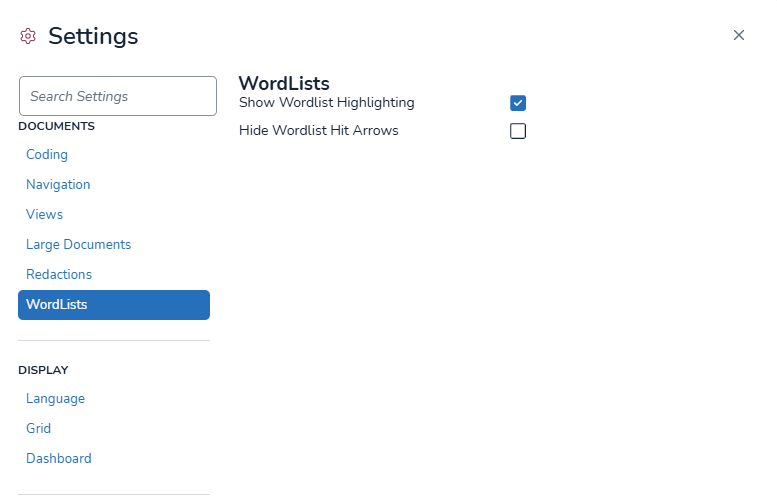The width and height of the screenshot is (777, 498).
Task: Go to Grid display settings
Action: [x=38, y=429]
